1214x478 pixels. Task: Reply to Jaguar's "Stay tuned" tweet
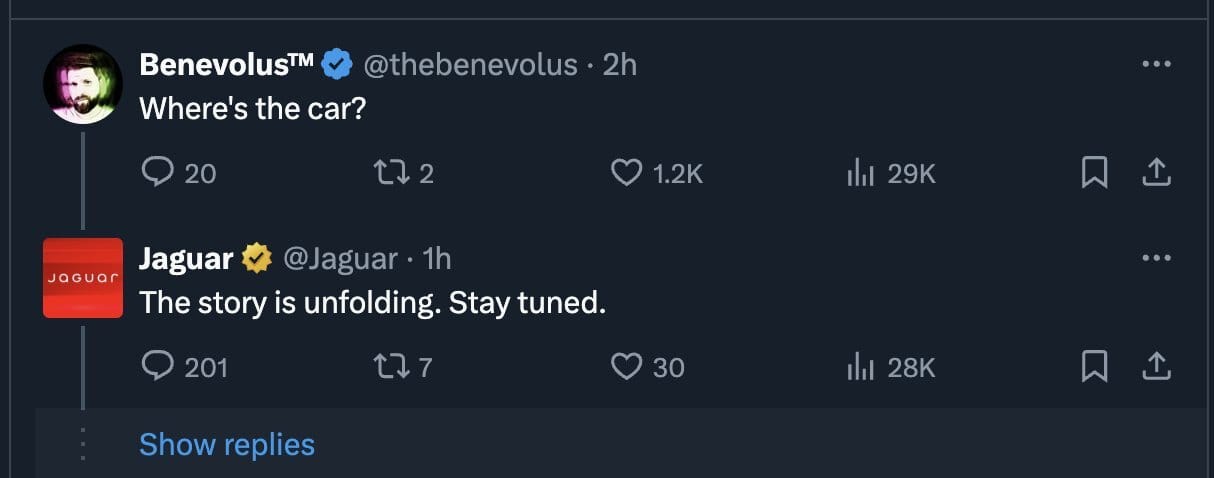(159, 367)
